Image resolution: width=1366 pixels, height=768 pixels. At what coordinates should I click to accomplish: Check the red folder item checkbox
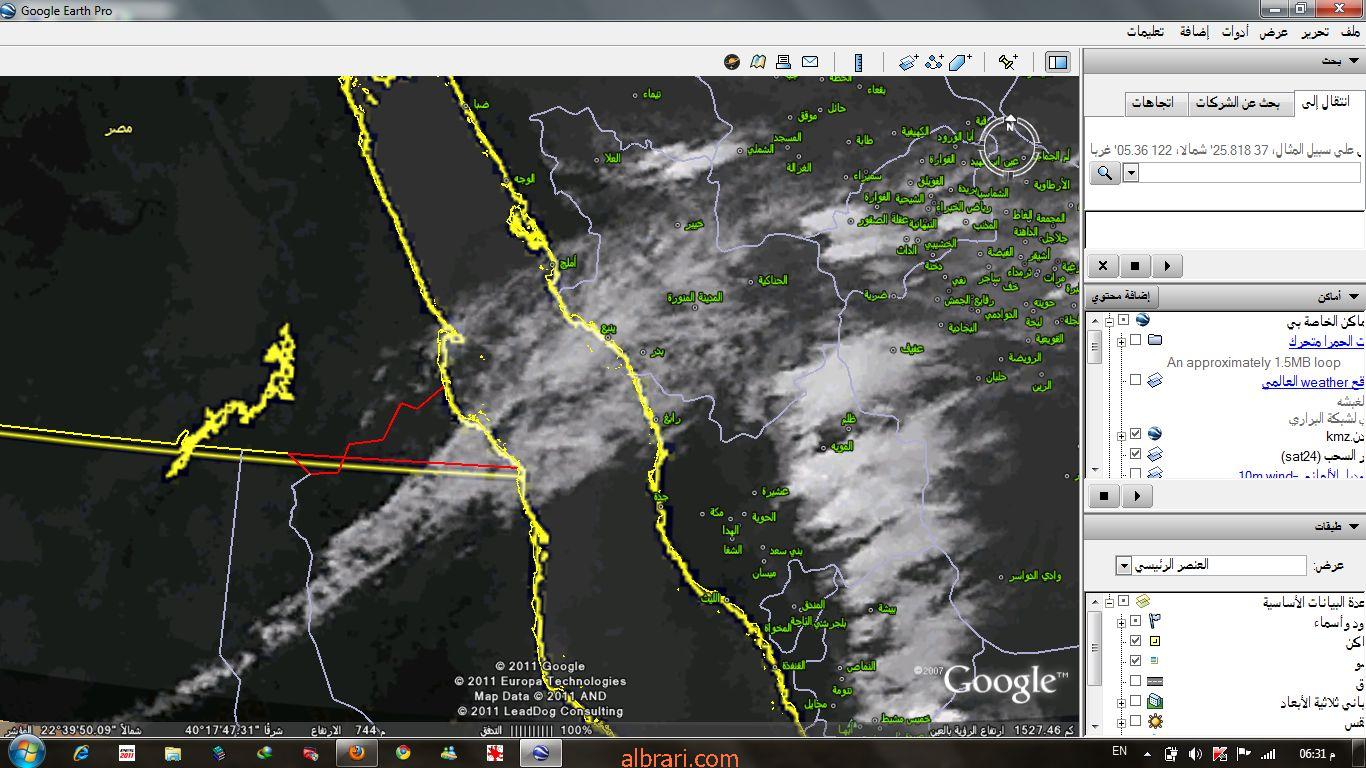click(1135, 340)
